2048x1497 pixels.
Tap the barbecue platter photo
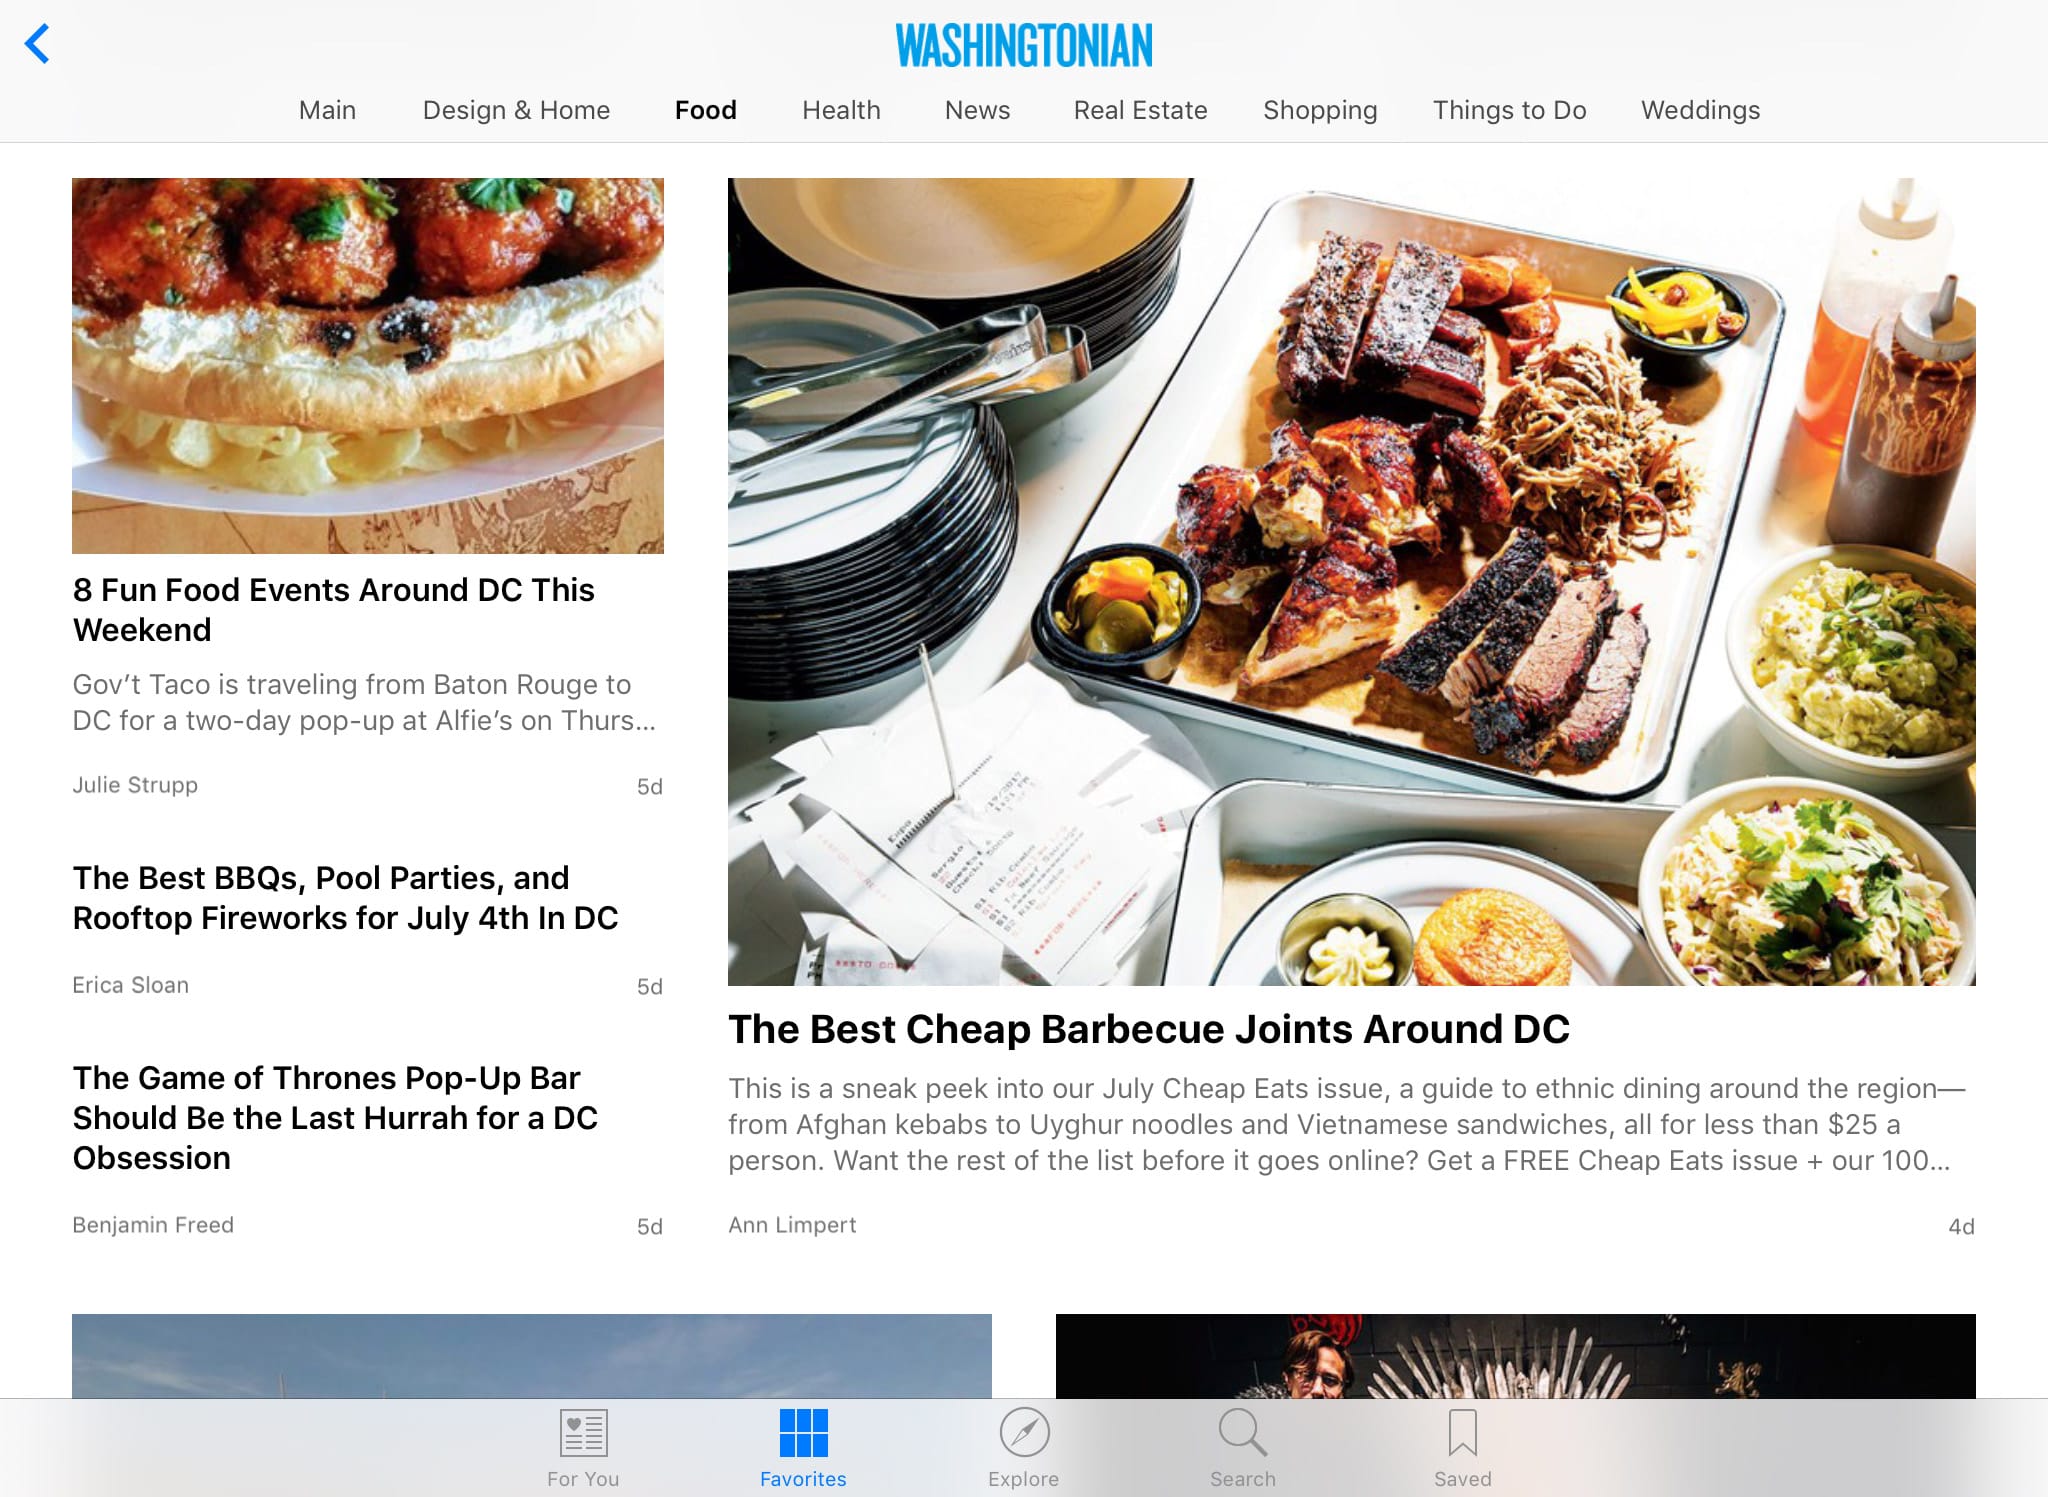pyautogui.click(x=1351, y=582)
